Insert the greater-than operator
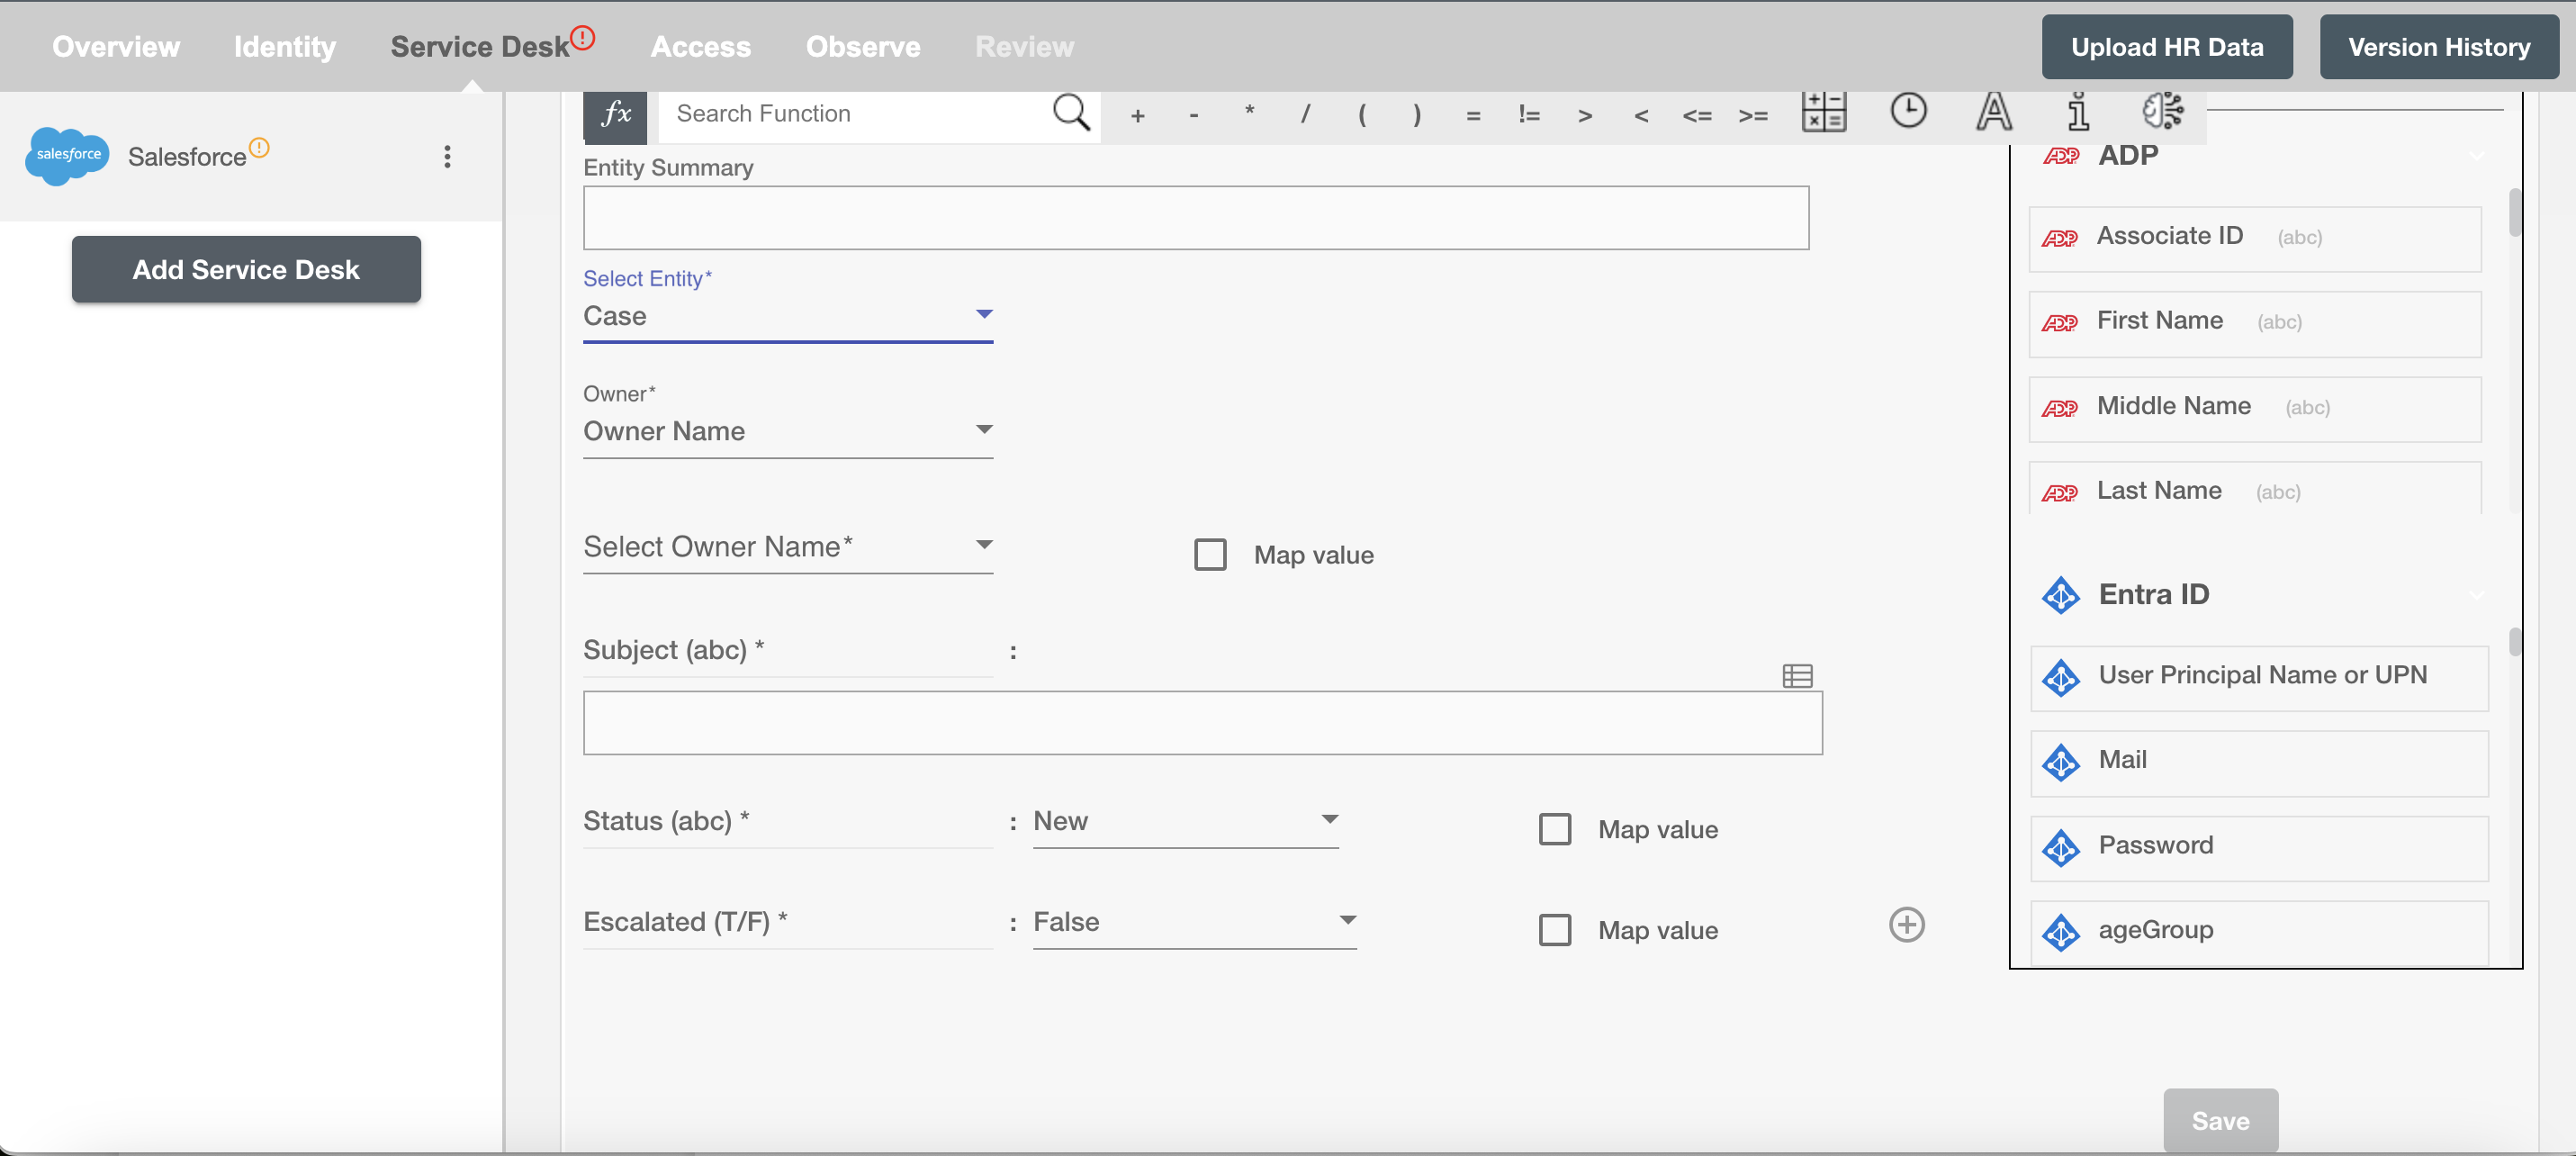The height and width of the screenshot is (1156, 2576). (x=1585, y=116)
